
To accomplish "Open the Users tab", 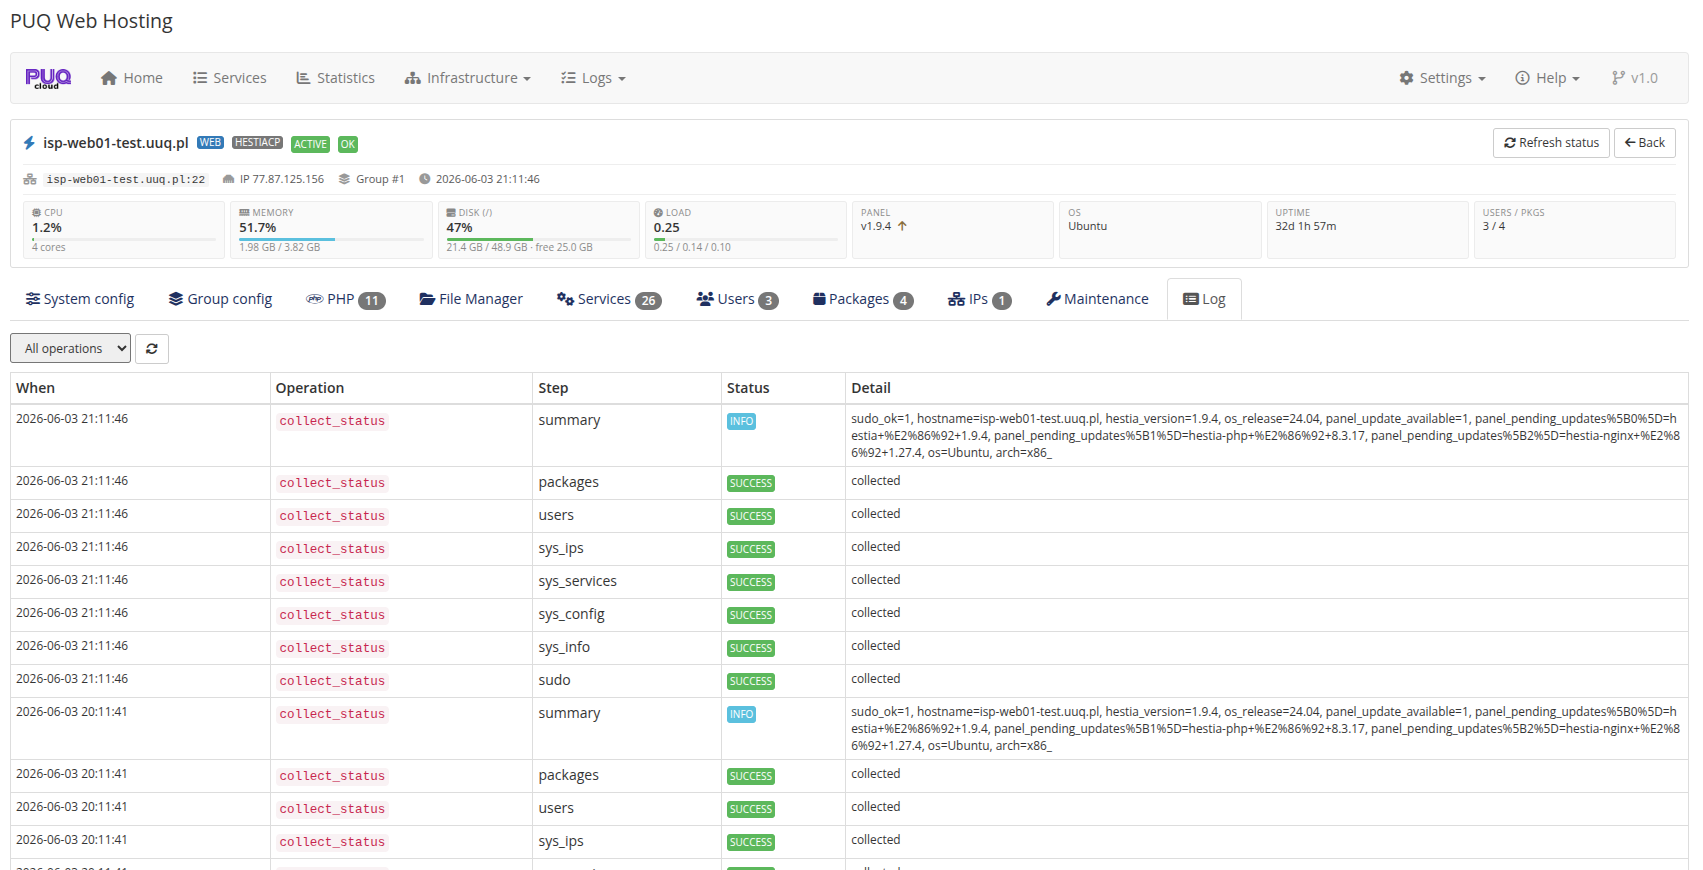I will (x=737, y=299).
